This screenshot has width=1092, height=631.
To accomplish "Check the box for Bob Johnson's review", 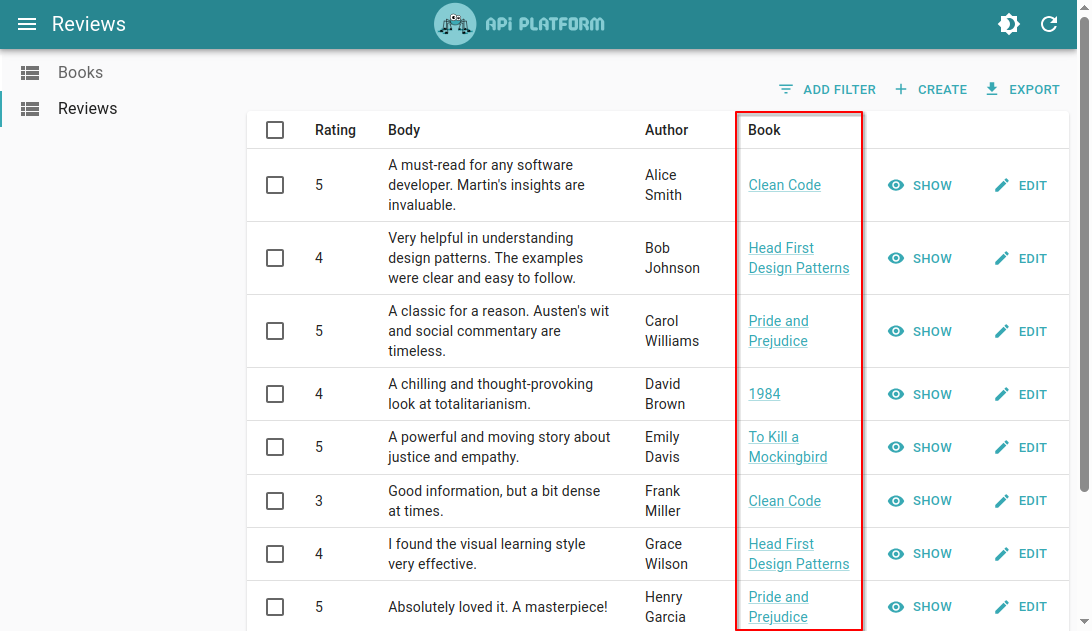I will coord(275,258).
